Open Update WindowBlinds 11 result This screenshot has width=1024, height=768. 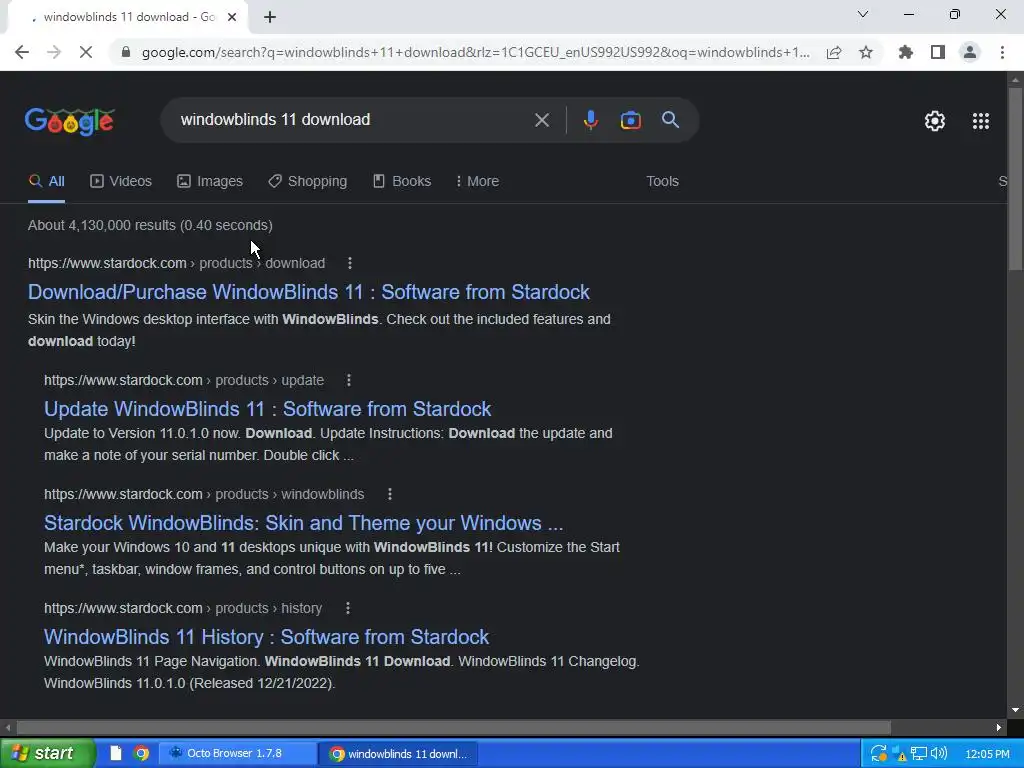pyautogui.click(x=268, y=409)
